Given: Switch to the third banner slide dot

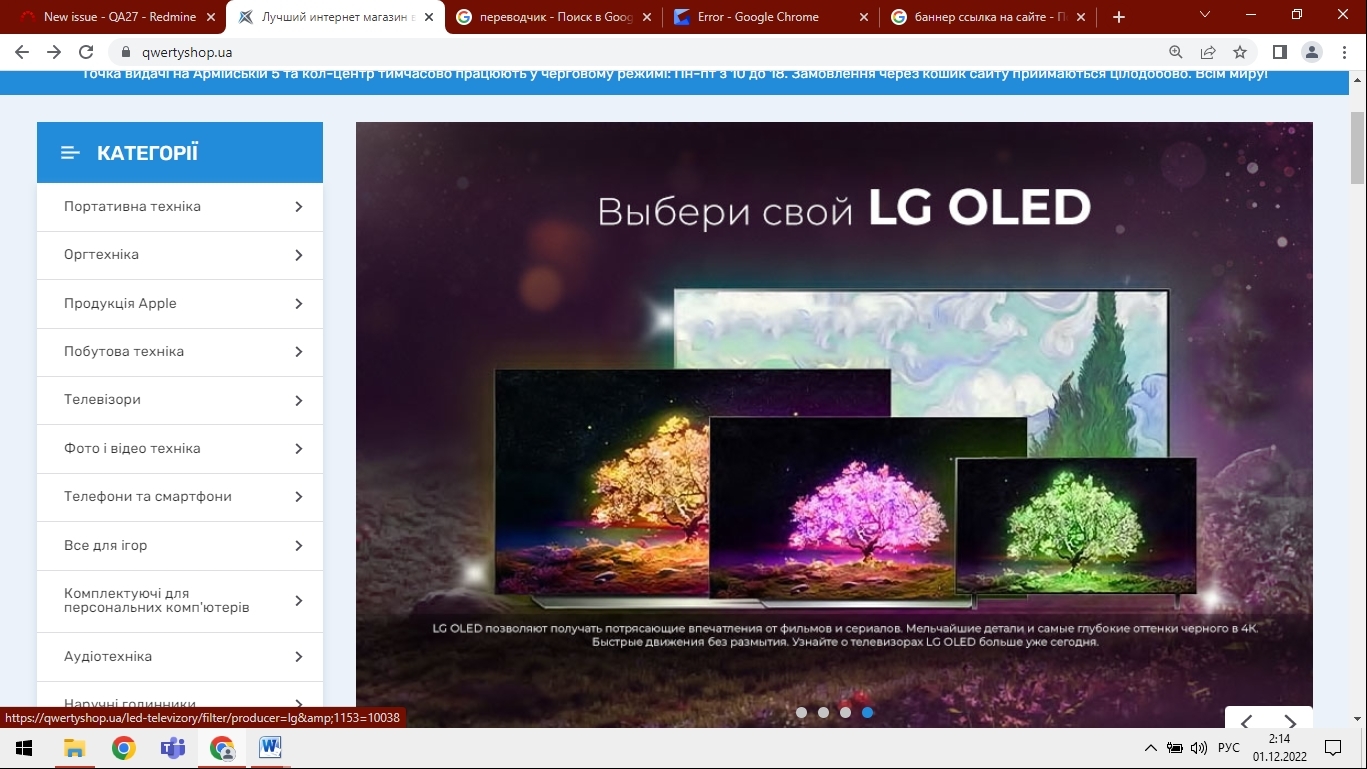Looking at the screenshot, I should tap(845, 712).
